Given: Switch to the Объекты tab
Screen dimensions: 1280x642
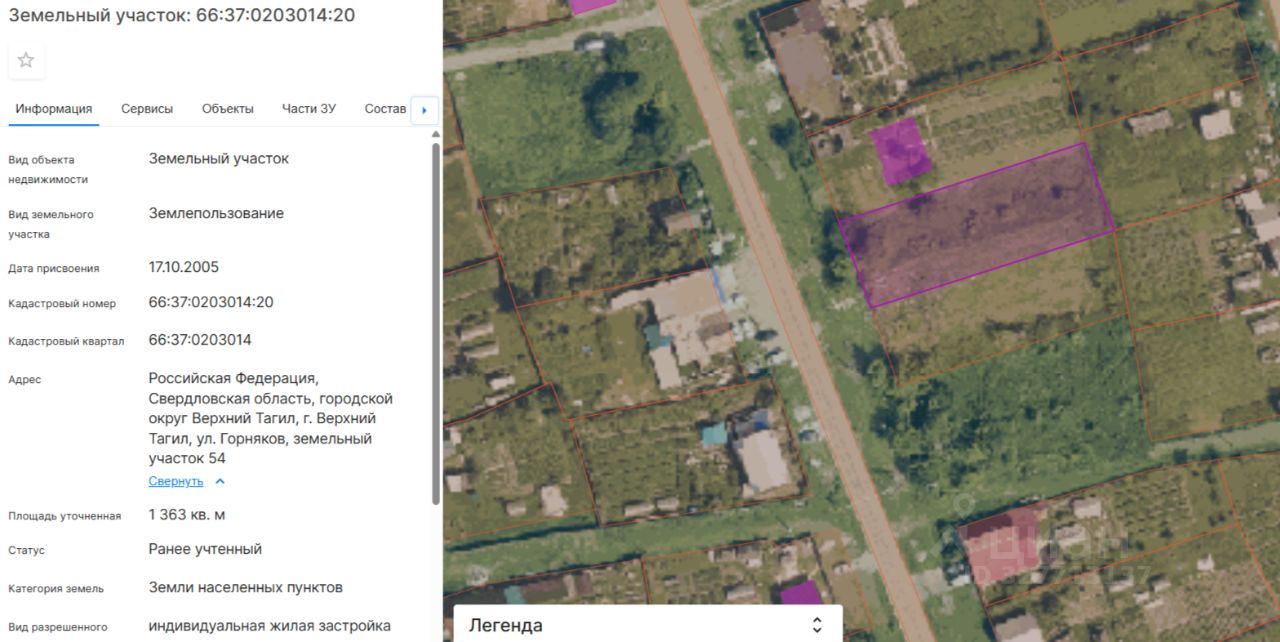Looking at the screenshot, I should pyautogui.click(x=228, y=109).
